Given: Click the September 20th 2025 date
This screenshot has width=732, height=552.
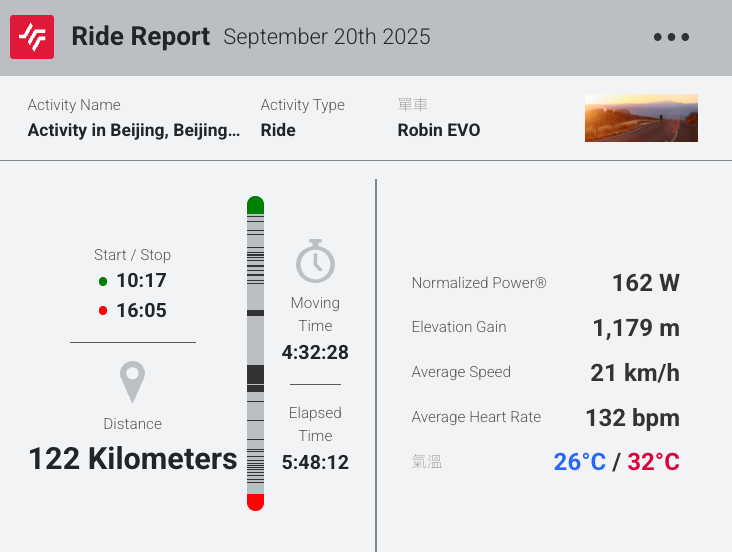Looking at the screenshot, I should 327,38.
